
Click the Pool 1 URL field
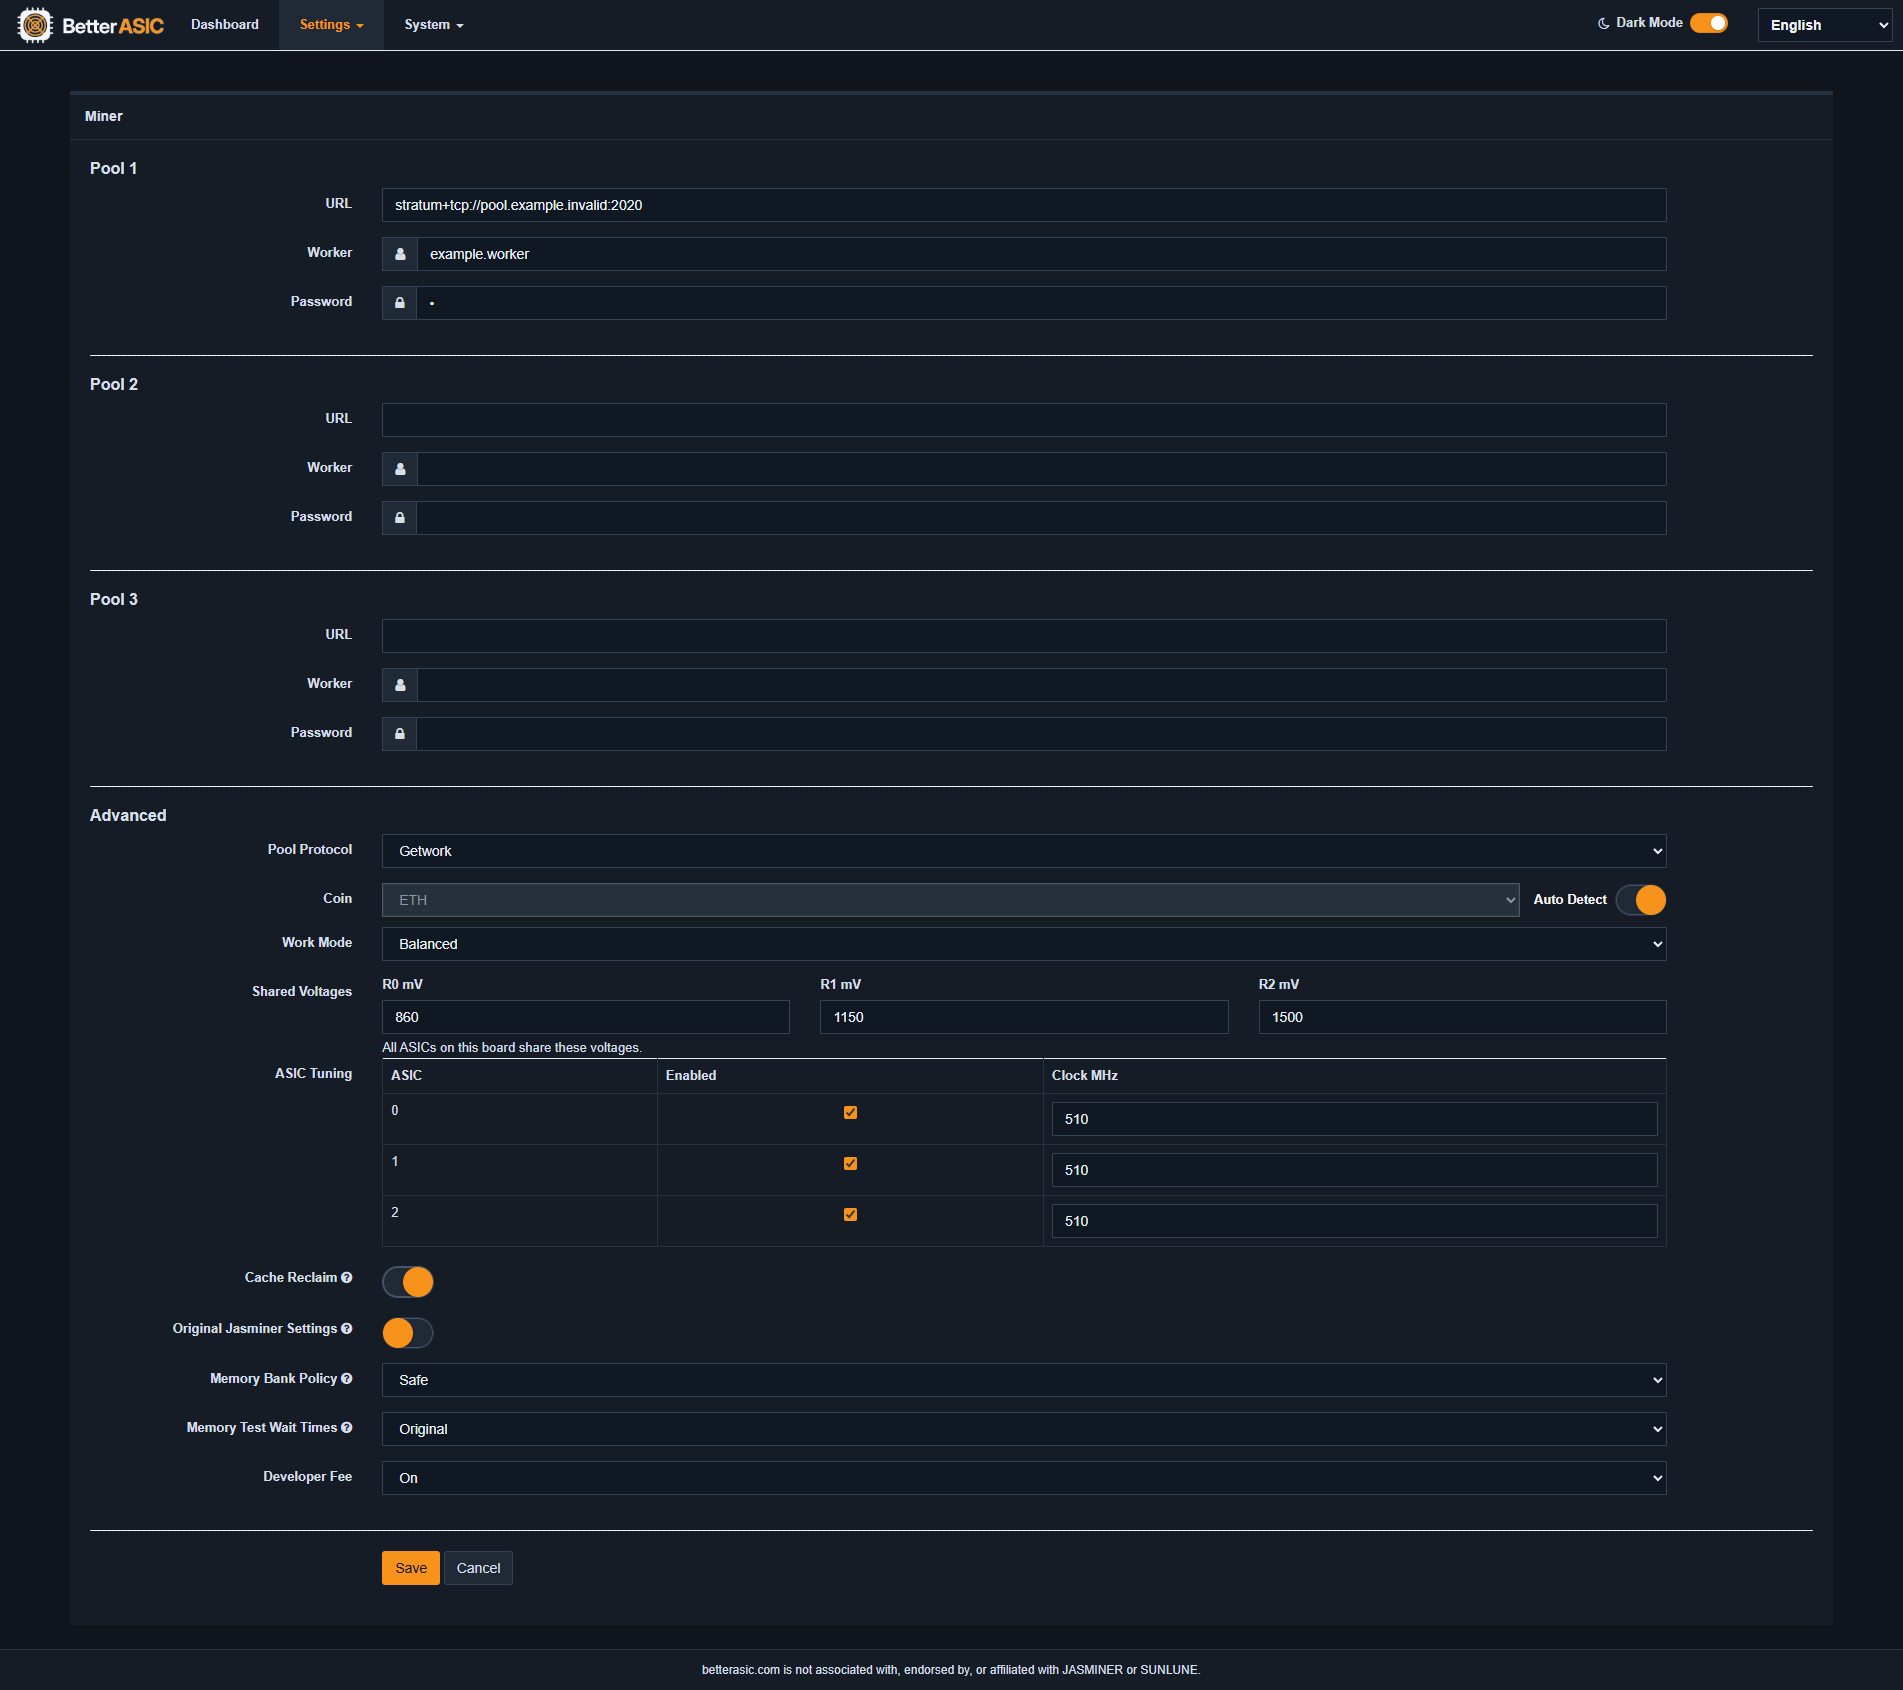pyautogui.click(x=1024, y=205)
